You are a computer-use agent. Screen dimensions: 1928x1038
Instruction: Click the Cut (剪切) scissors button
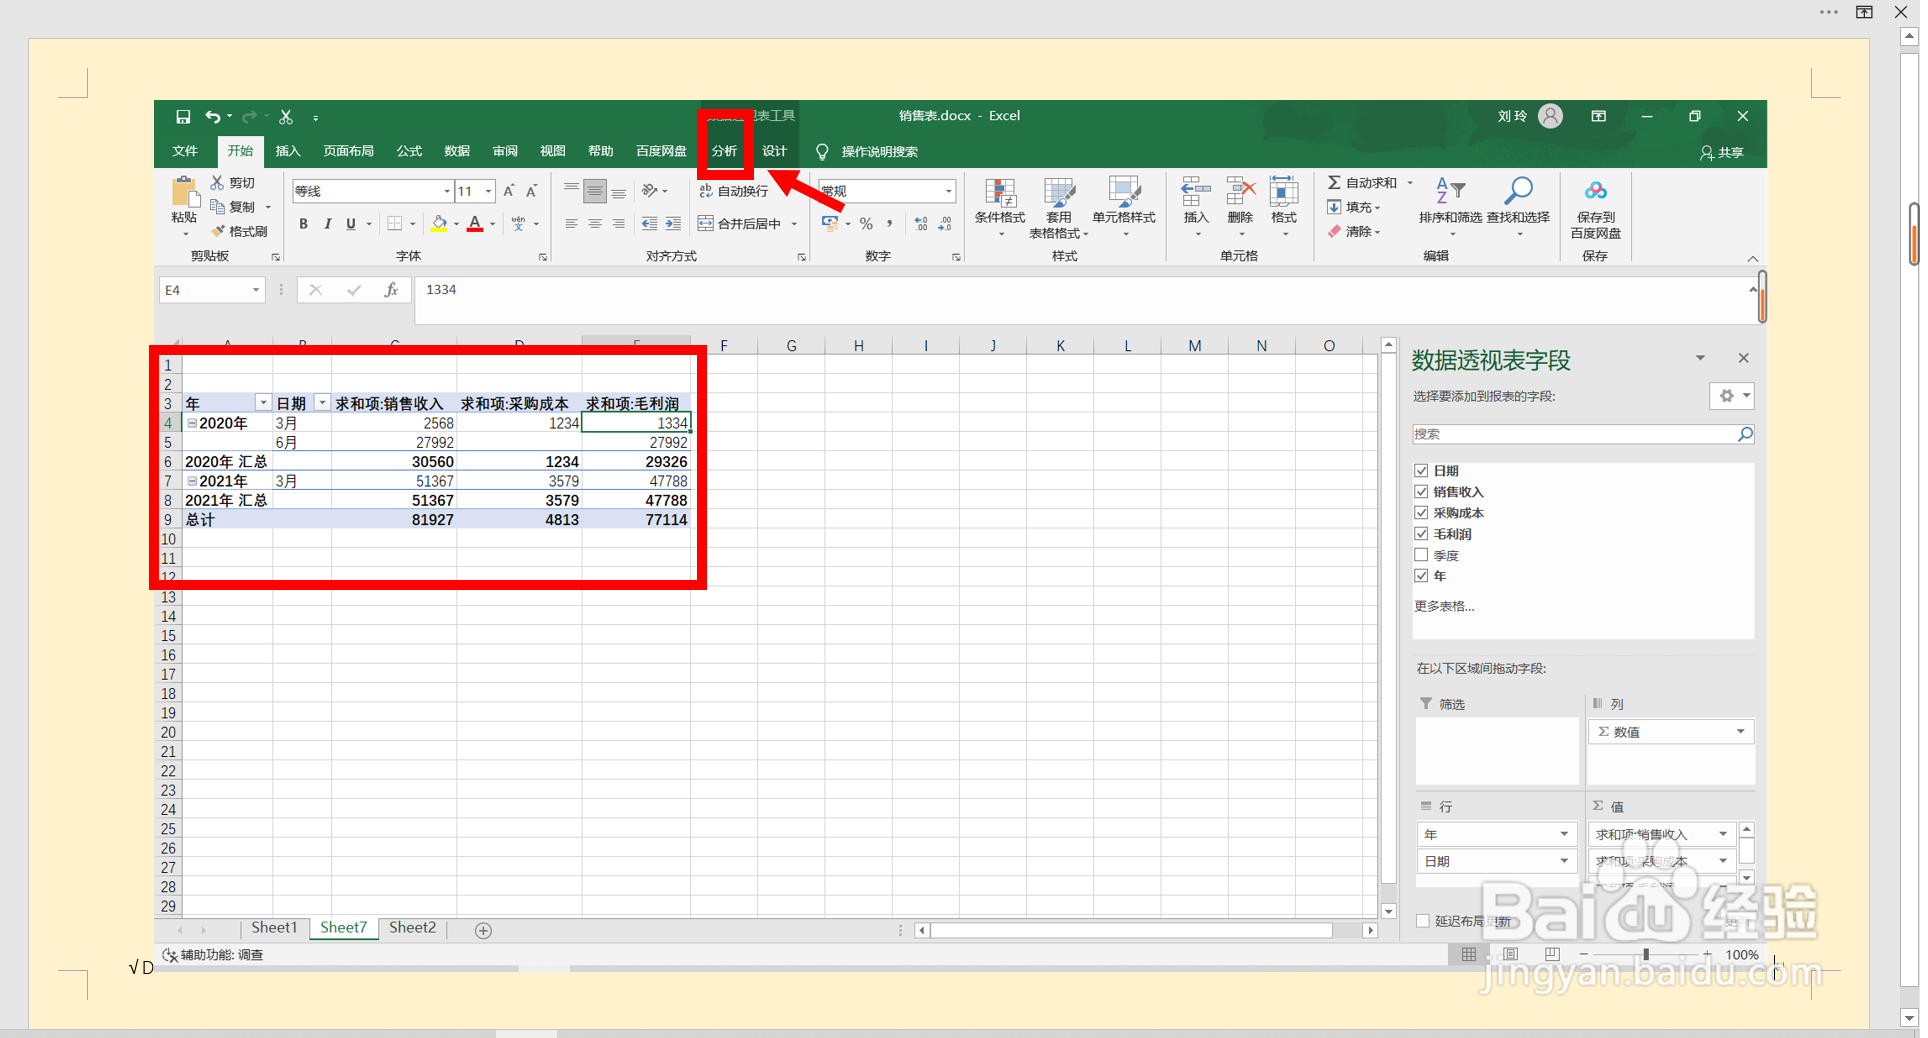pos(233,183)
